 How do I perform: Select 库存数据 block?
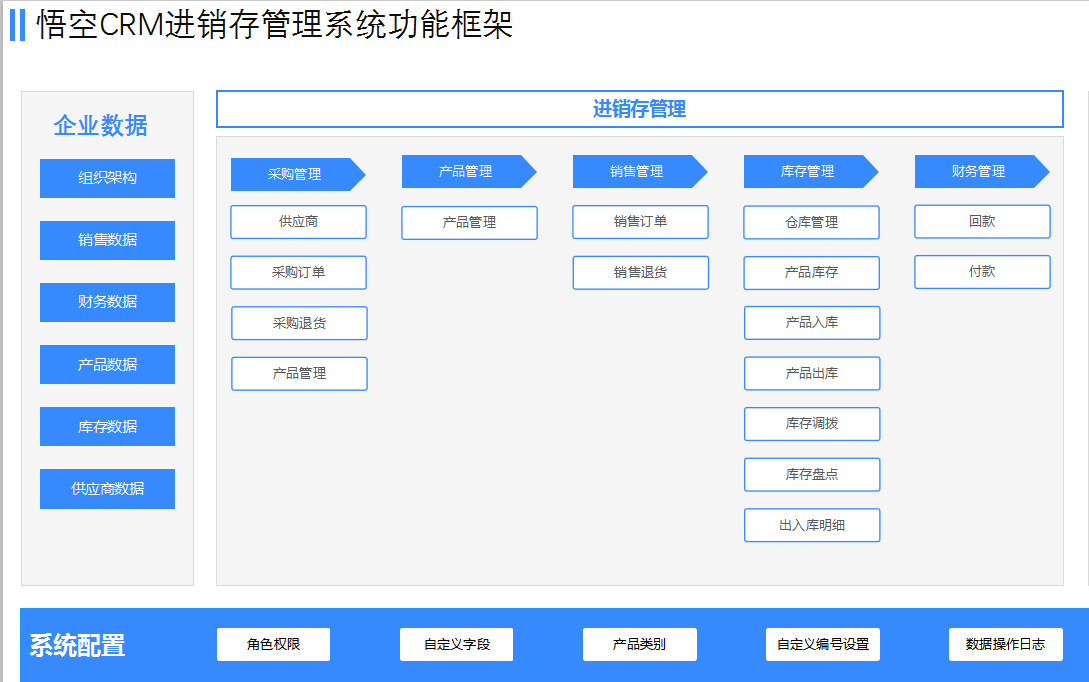coord(107,426)
